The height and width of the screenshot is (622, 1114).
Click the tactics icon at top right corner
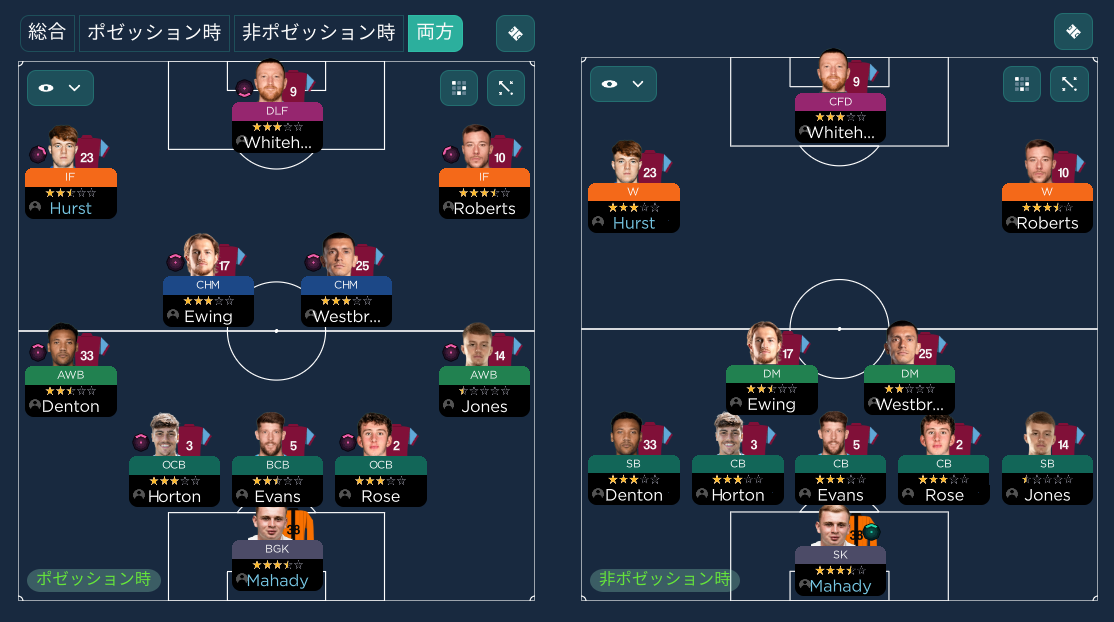(1073, 31)
